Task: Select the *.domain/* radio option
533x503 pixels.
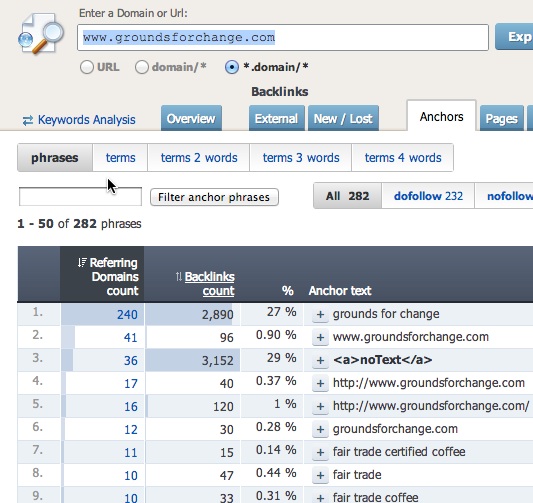Action: pyautogui.click(x=231, y=67)
